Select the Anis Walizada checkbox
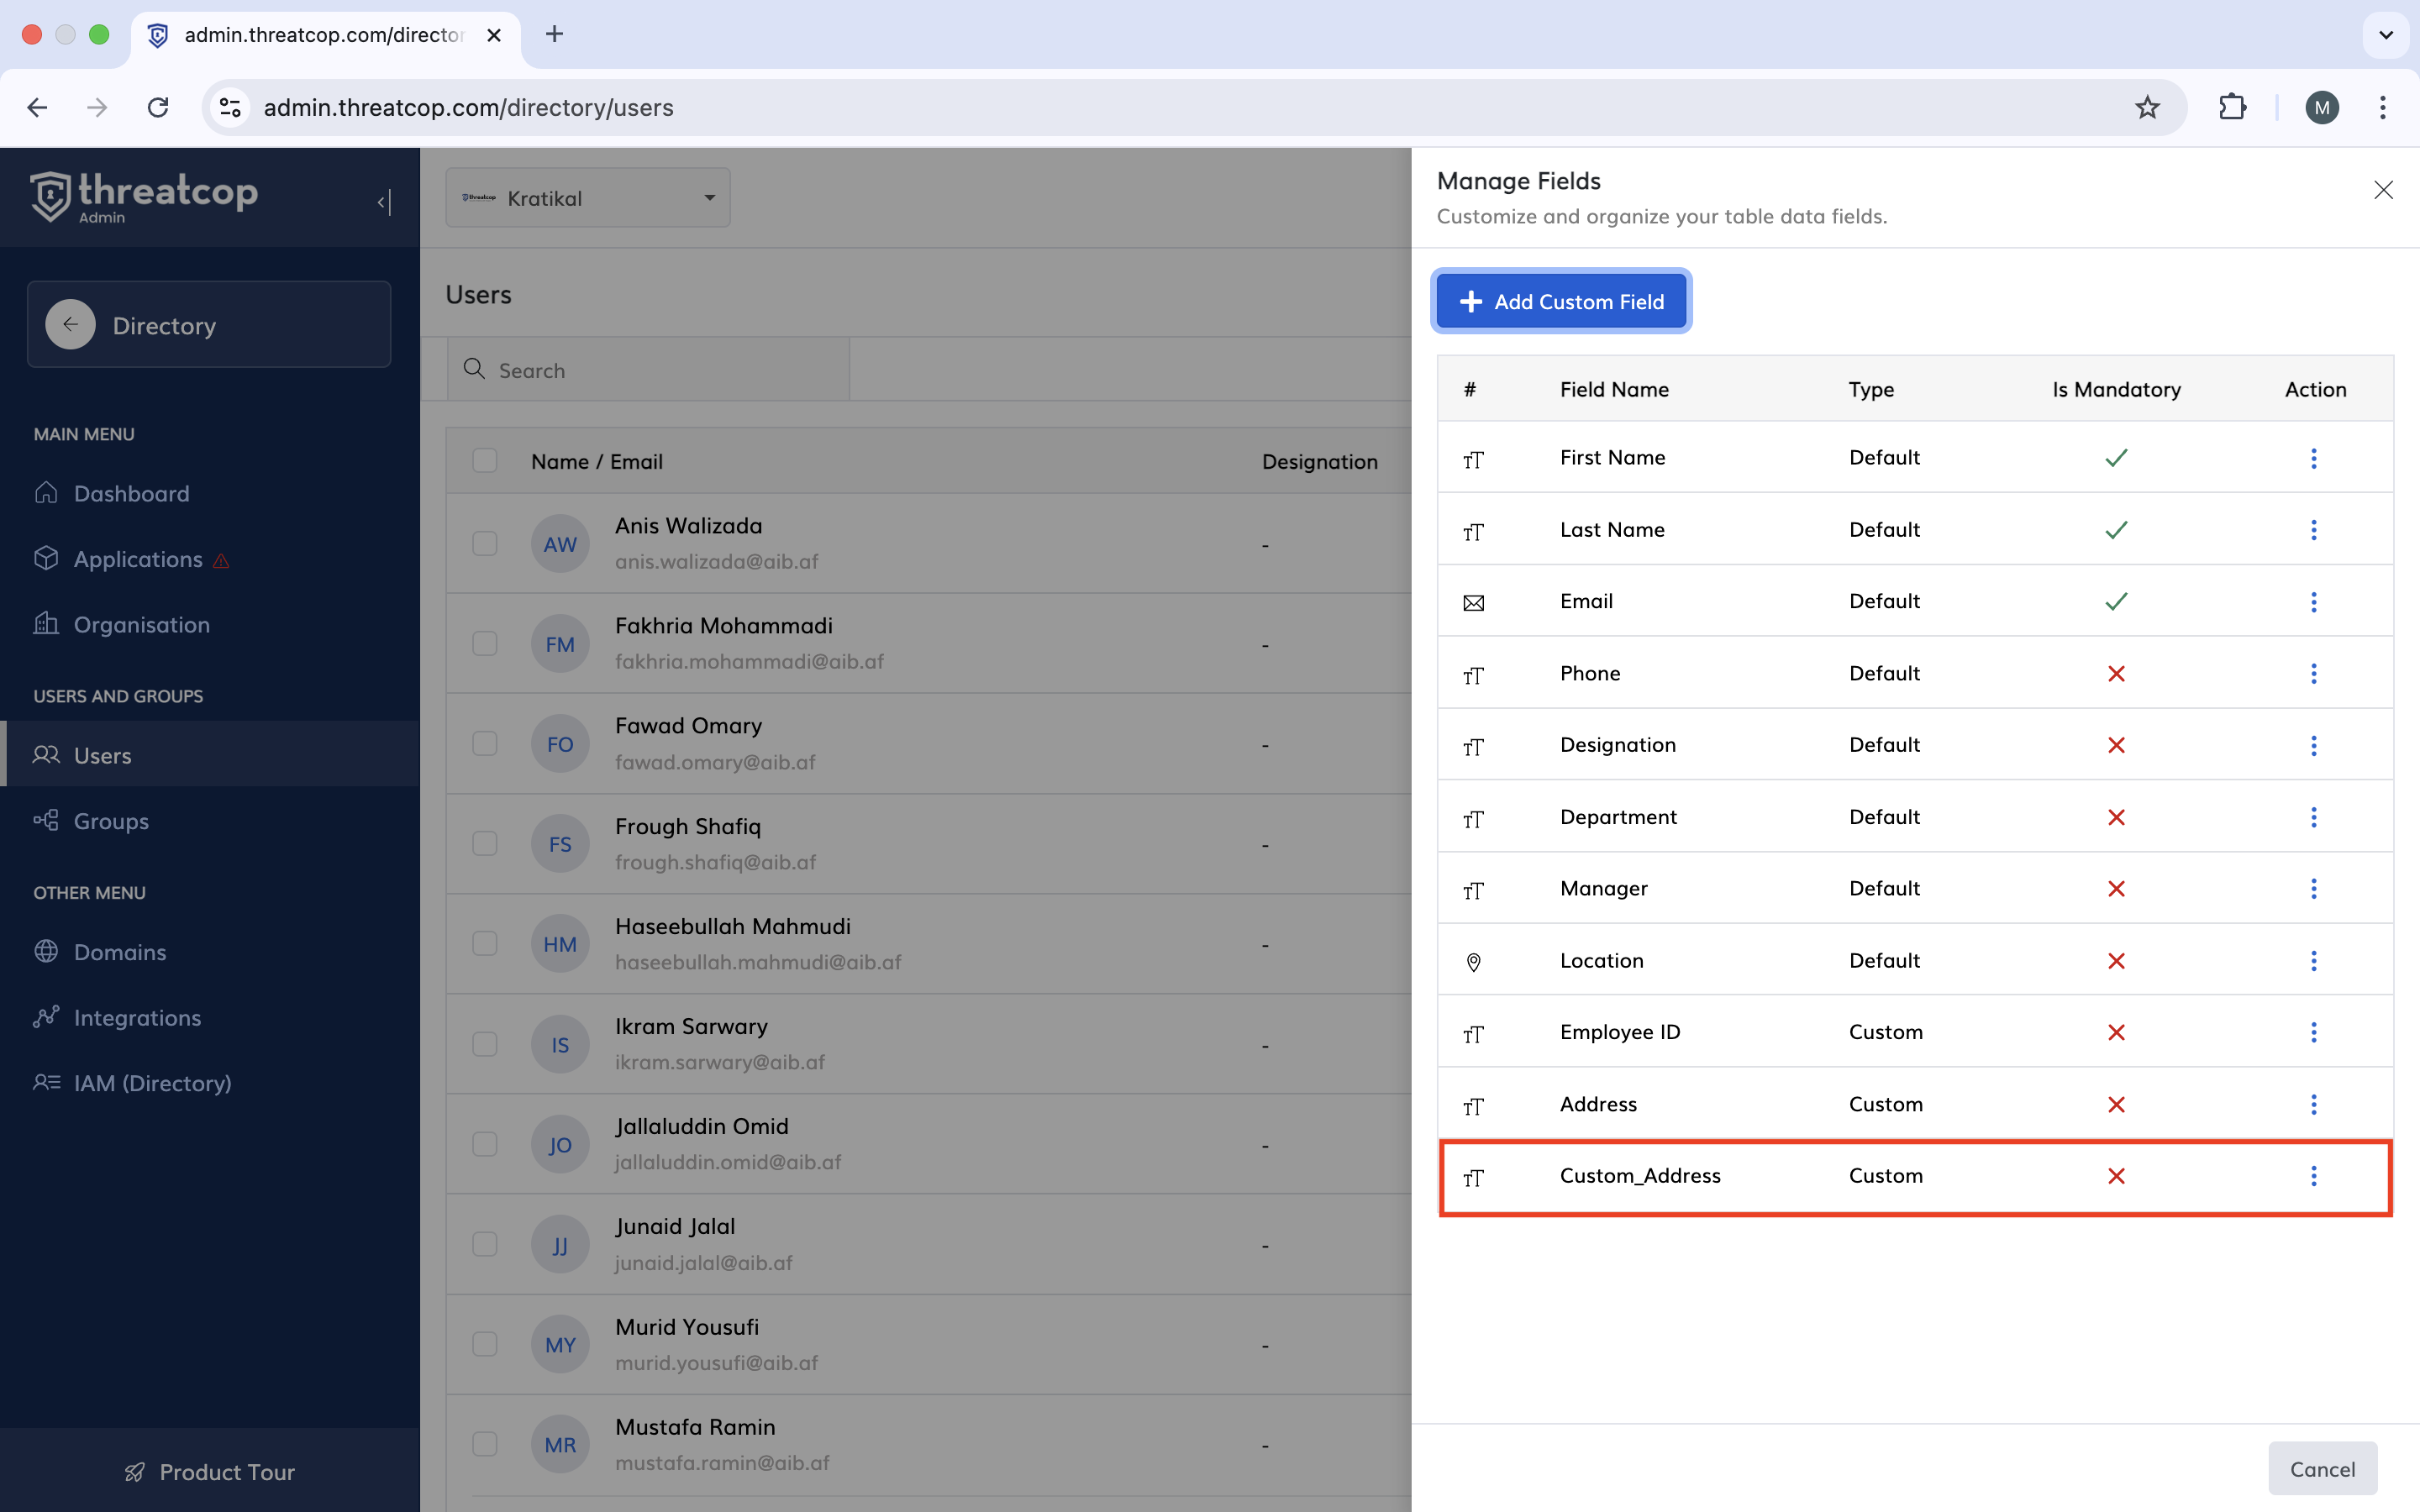This screenshot has height=1512, width=2420. click(x=485, y=543)
